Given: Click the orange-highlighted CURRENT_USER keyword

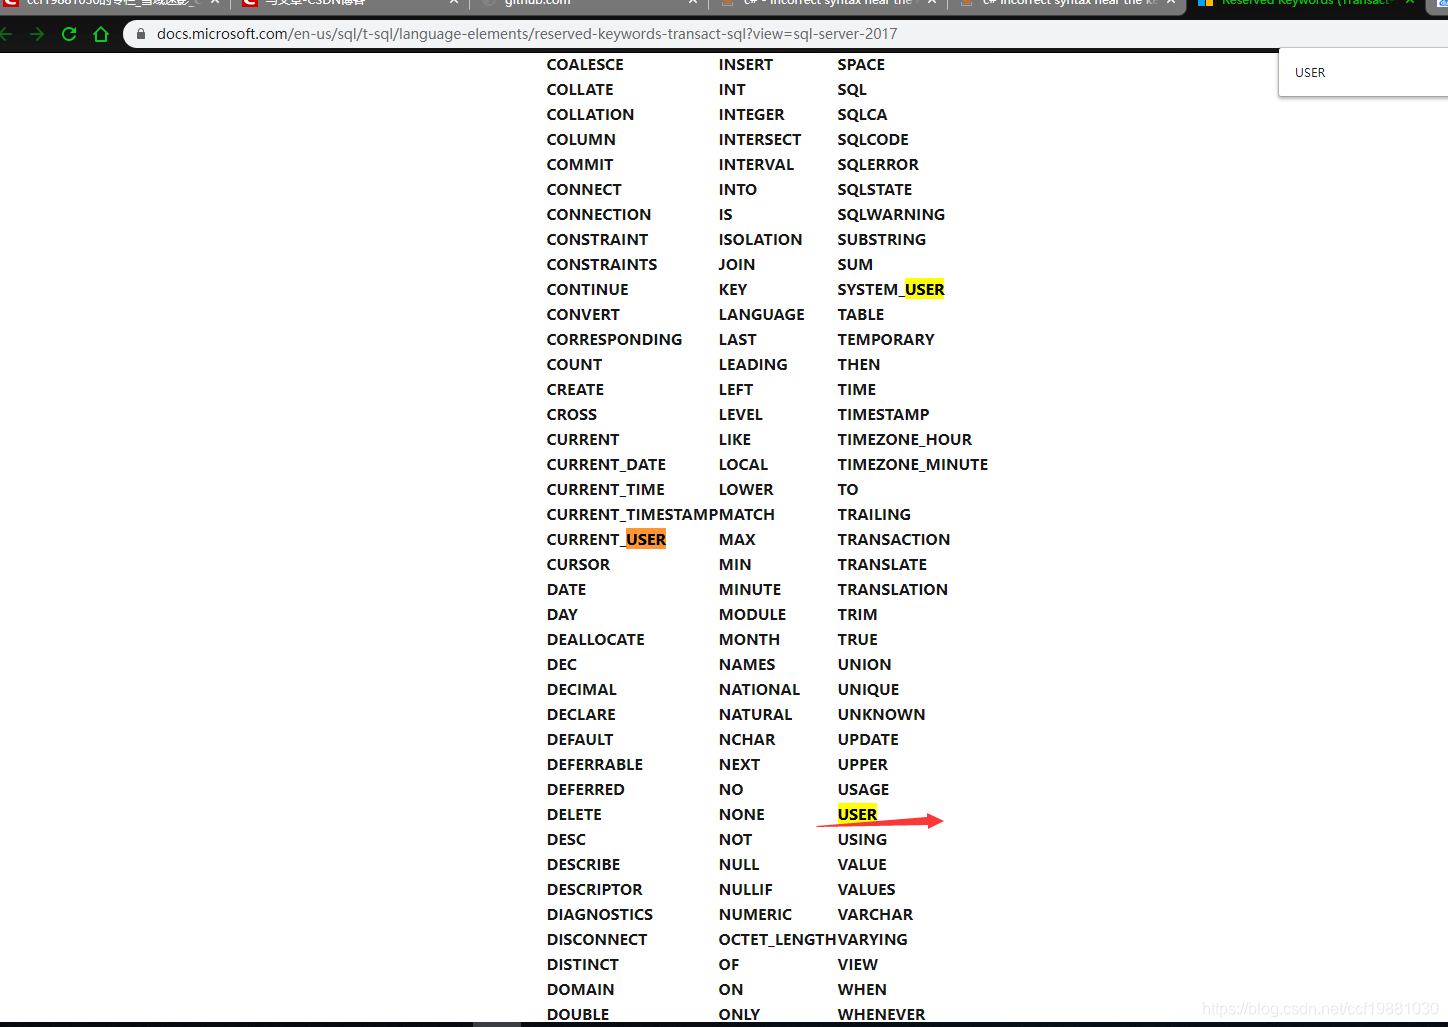Looking at the screenshot, I should 606,540.
